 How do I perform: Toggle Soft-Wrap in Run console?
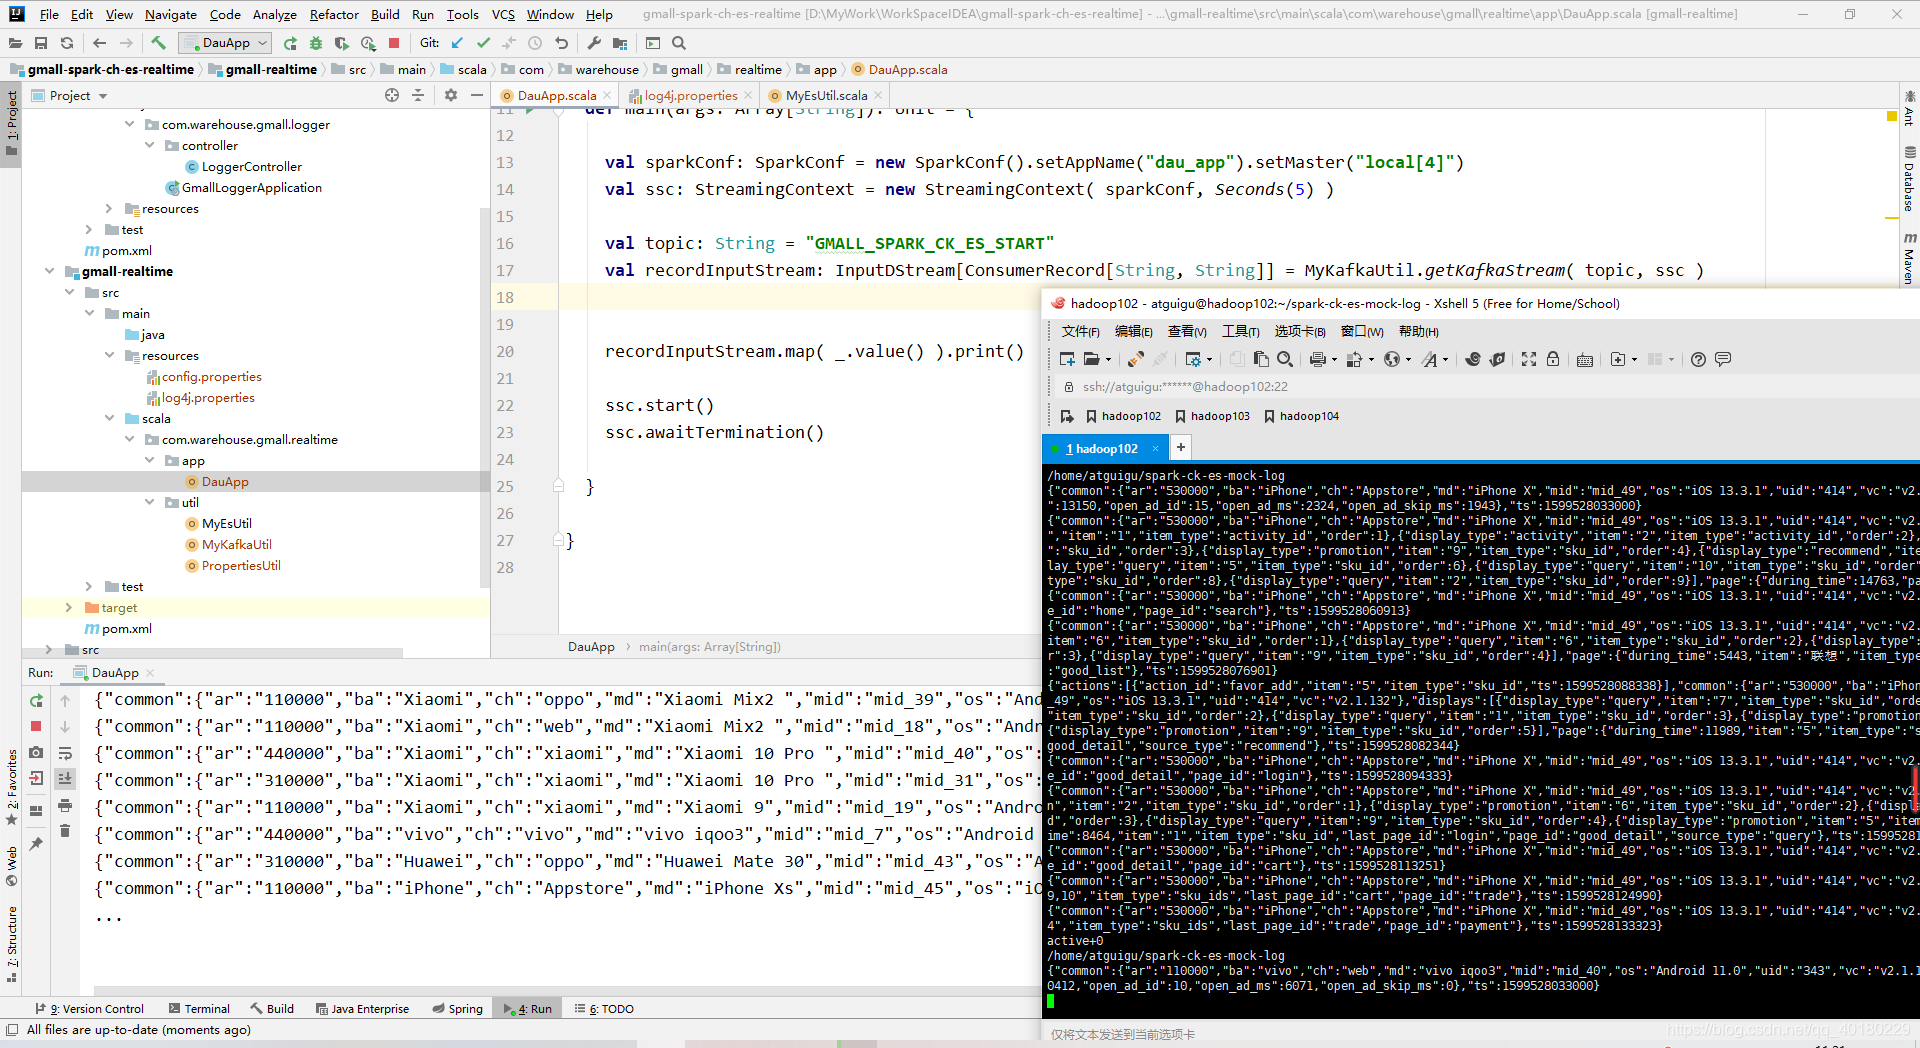click(x=65, y=753)
